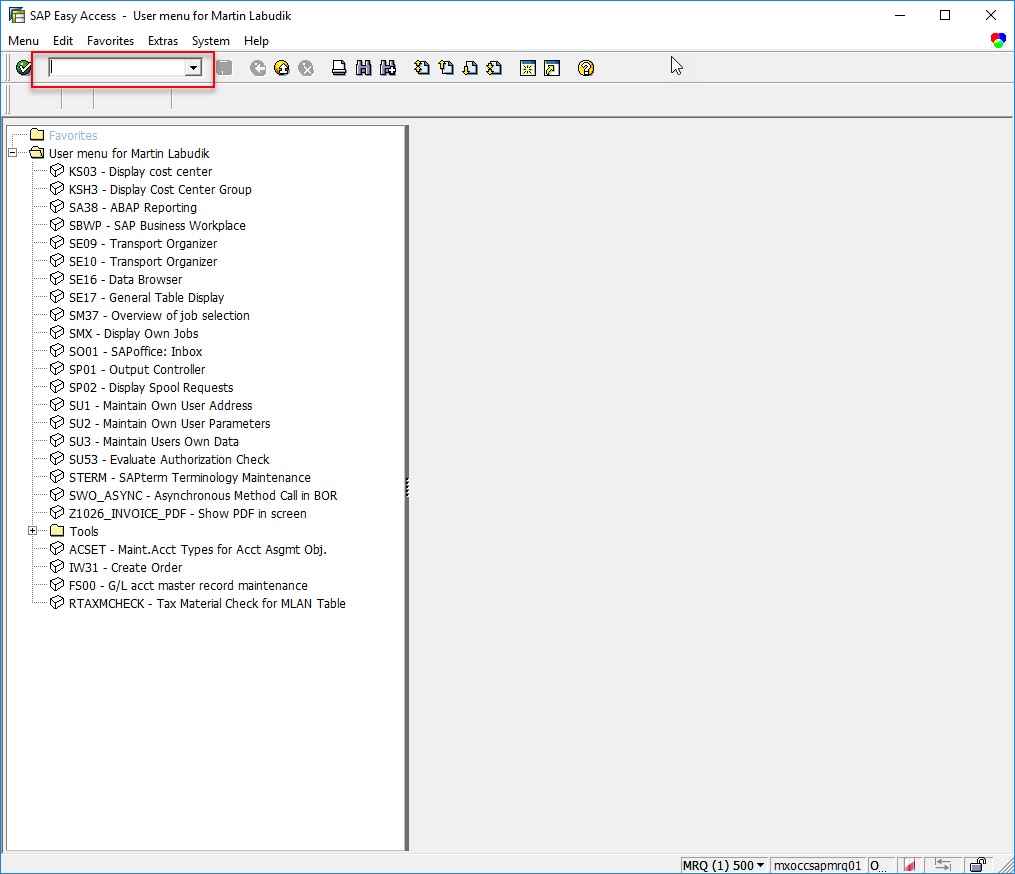Click the yellow Exit arrow icon

[282, 67]
